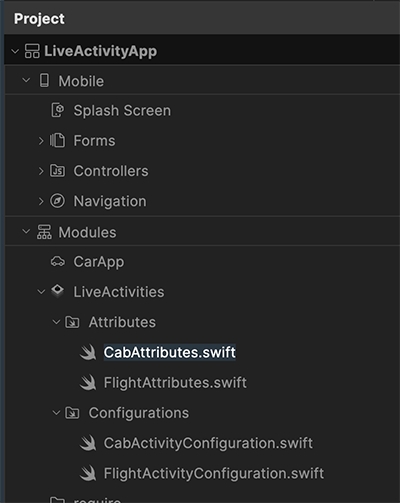Viewport: 400px width, 503px height.
Task: Click the Splash Screen icon
Action: [58, 110]
